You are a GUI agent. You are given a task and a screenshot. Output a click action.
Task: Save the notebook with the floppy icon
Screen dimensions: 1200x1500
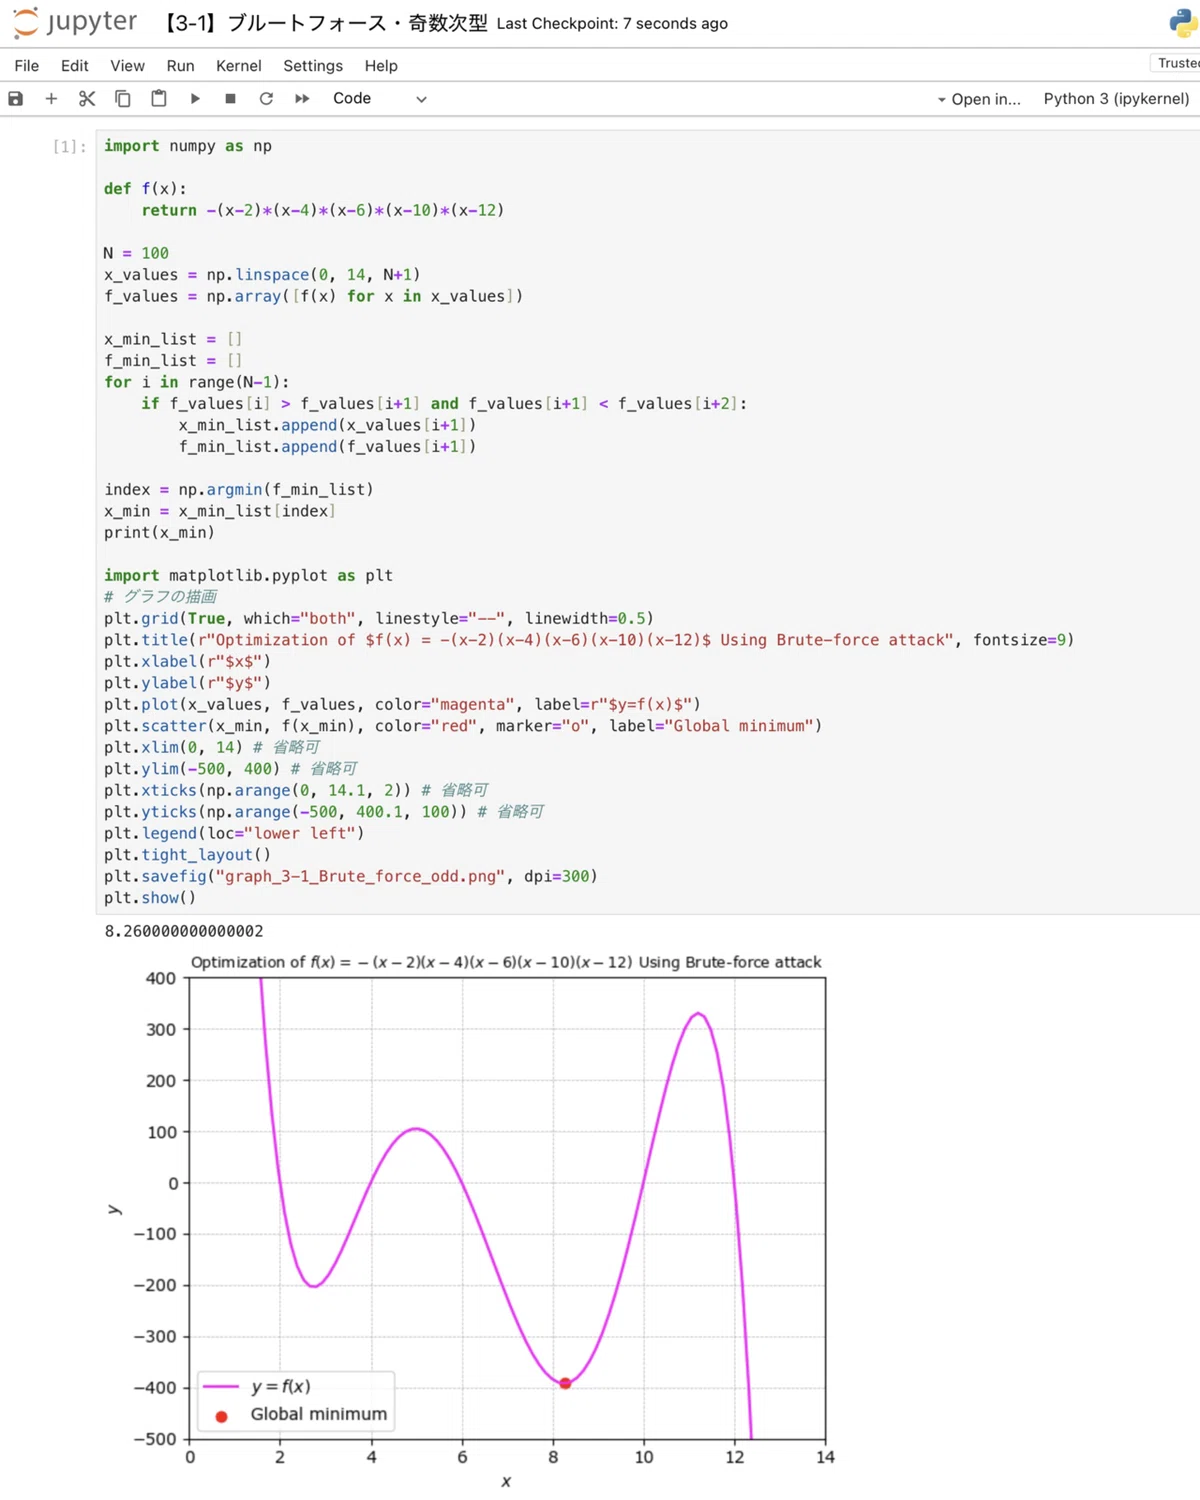click(x=16, y=98)
